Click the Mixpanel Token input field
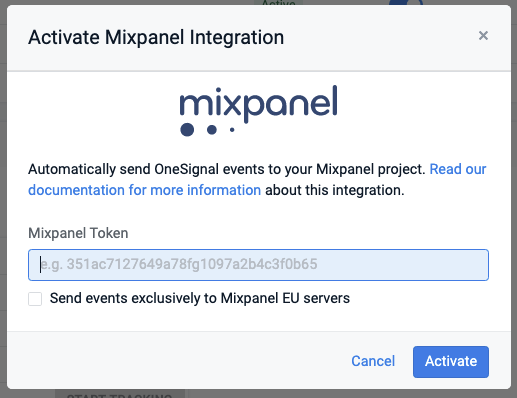Viewport: 517px width, 398px height. 258,265
